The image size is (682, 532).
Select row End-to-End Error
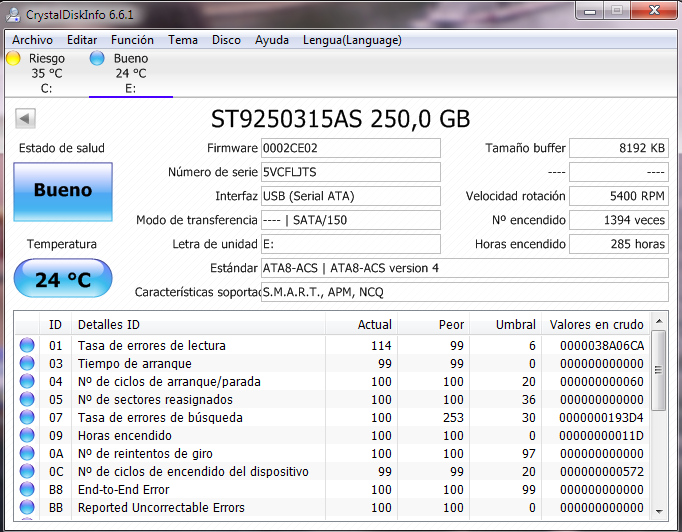tap(332, 489)
